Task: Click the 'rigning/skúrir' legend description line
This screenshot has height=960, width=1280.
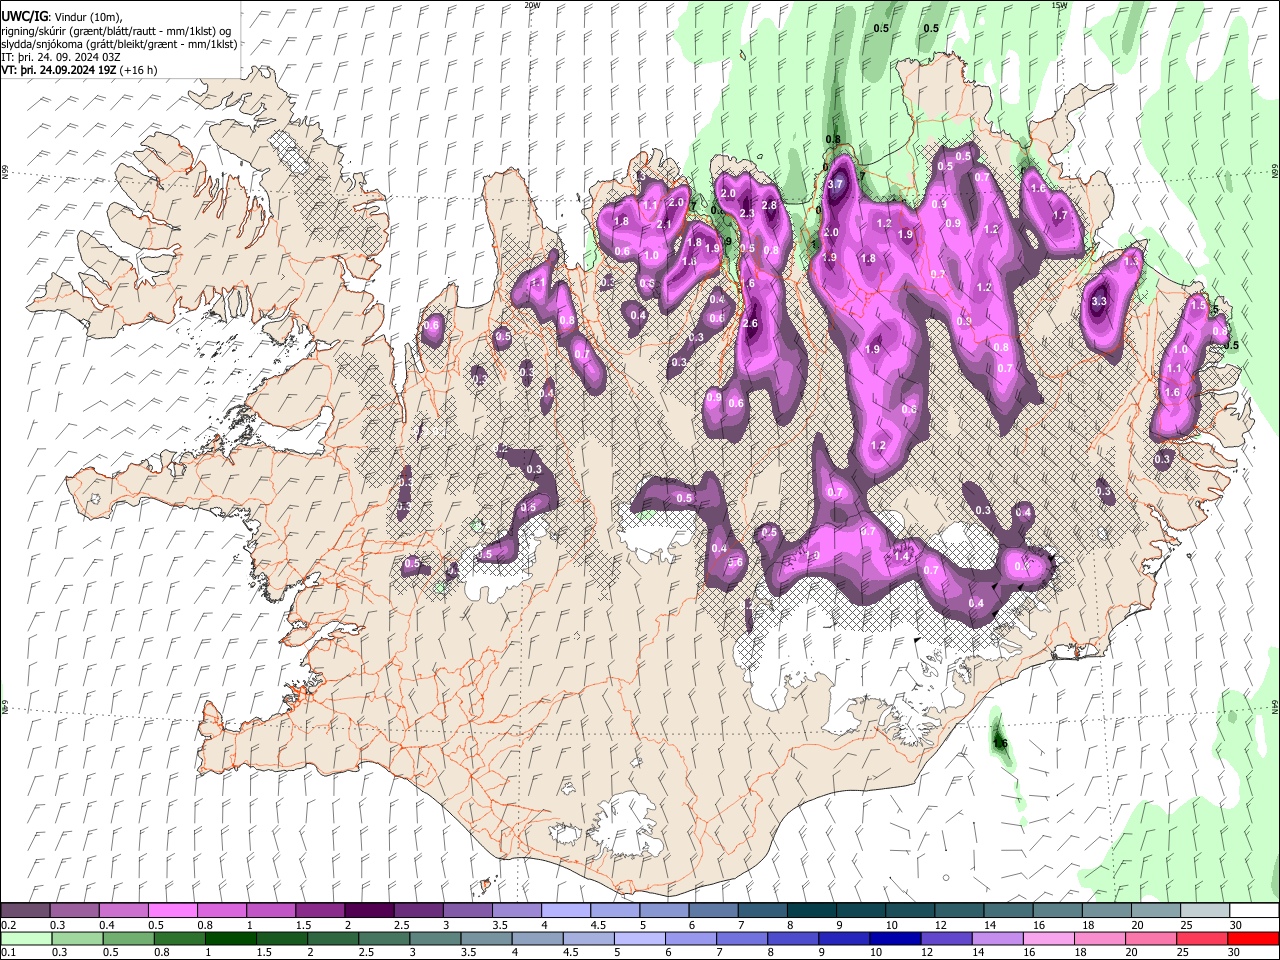Action: 116,31
